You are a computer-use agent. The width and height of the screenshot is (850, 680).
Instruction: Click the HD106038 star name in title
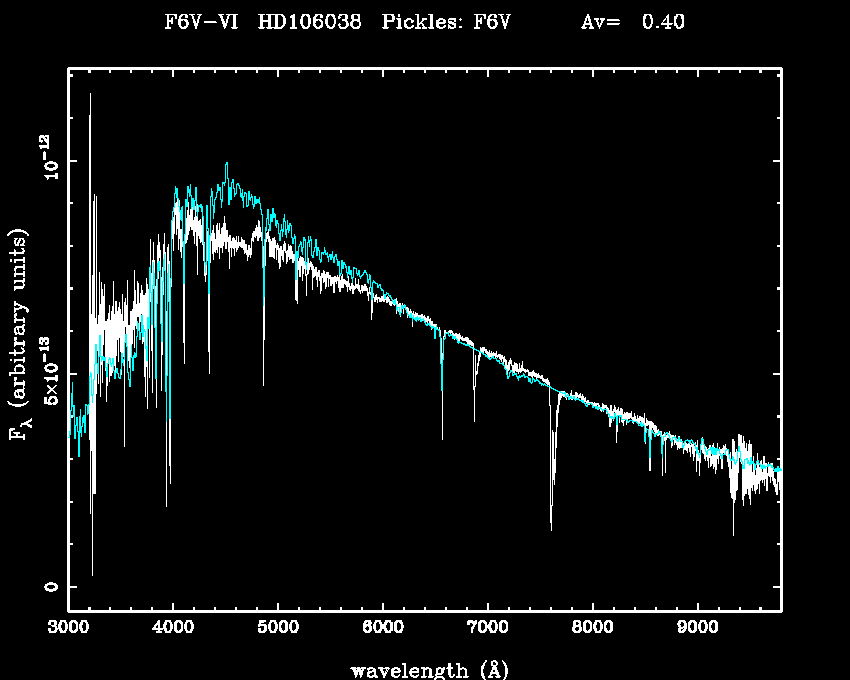coord(310,22)
